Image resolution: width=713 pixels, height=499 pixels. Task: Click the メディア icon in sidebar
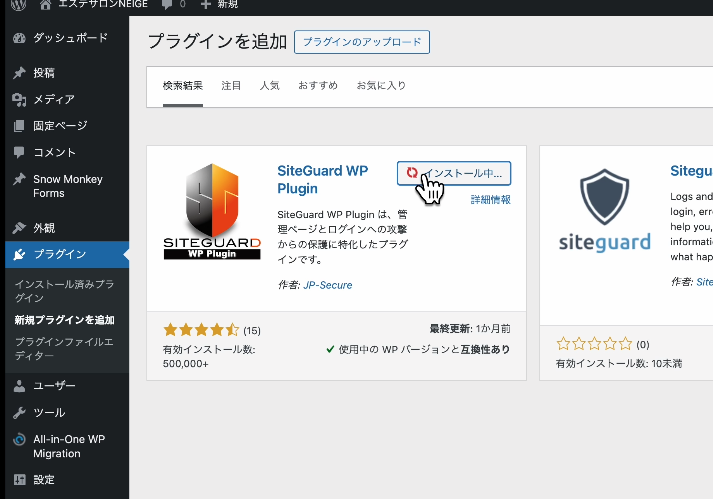[19, 99]
